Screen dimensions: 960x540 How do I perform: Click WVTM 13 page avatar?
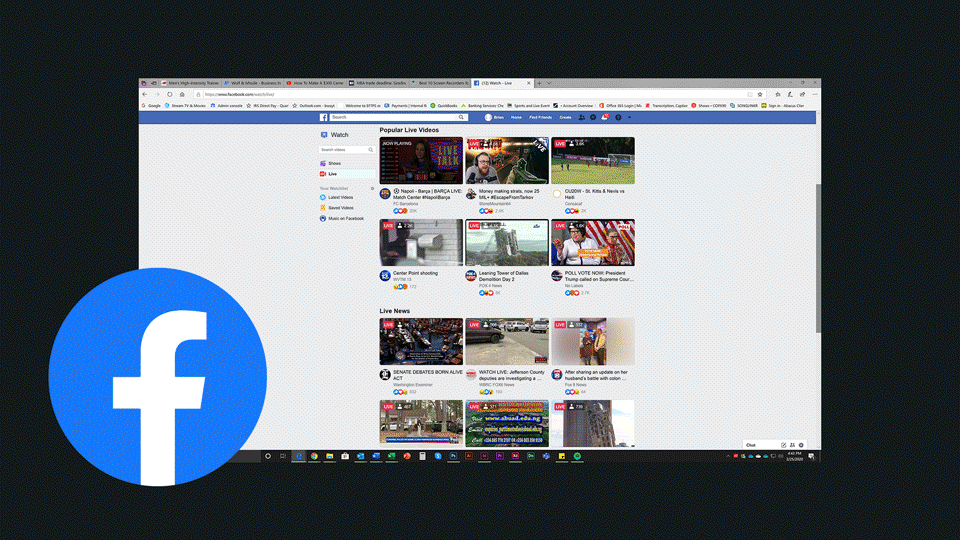[x=385, y=276]
